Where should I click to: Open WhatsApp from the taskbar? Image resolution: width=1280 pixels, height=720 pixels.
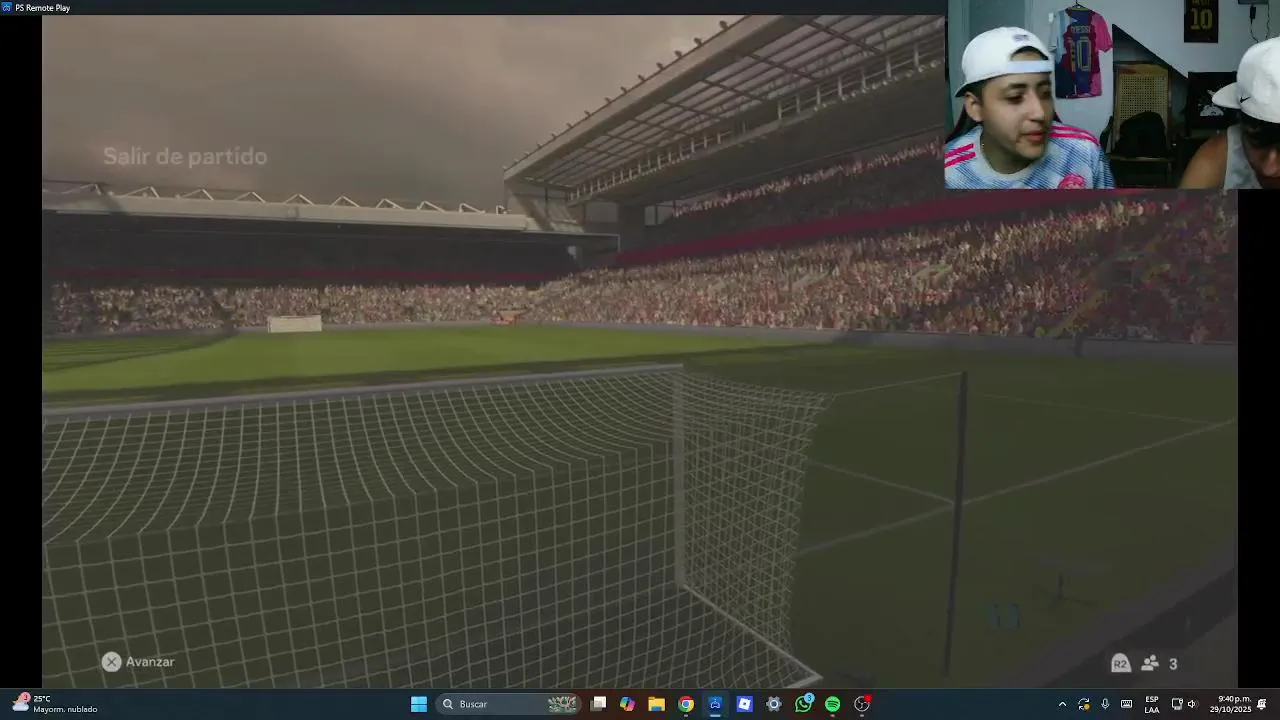(803, 704)
